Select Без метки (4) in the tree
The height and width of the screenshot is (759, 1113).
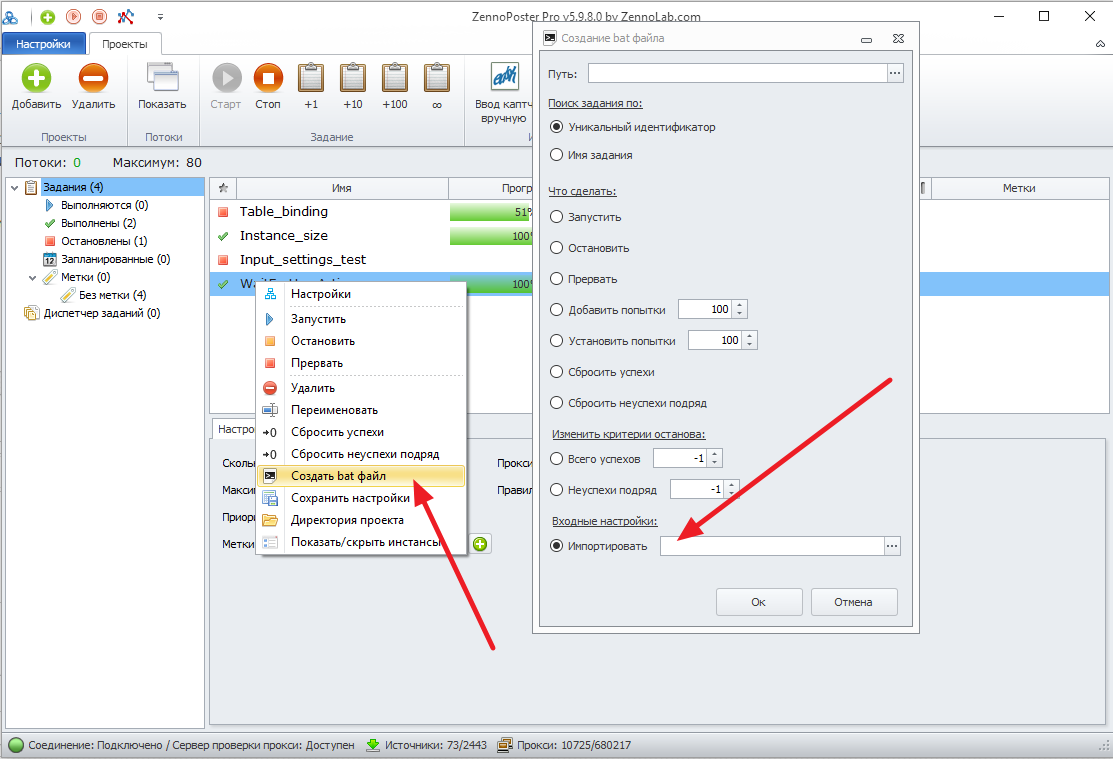112,295
